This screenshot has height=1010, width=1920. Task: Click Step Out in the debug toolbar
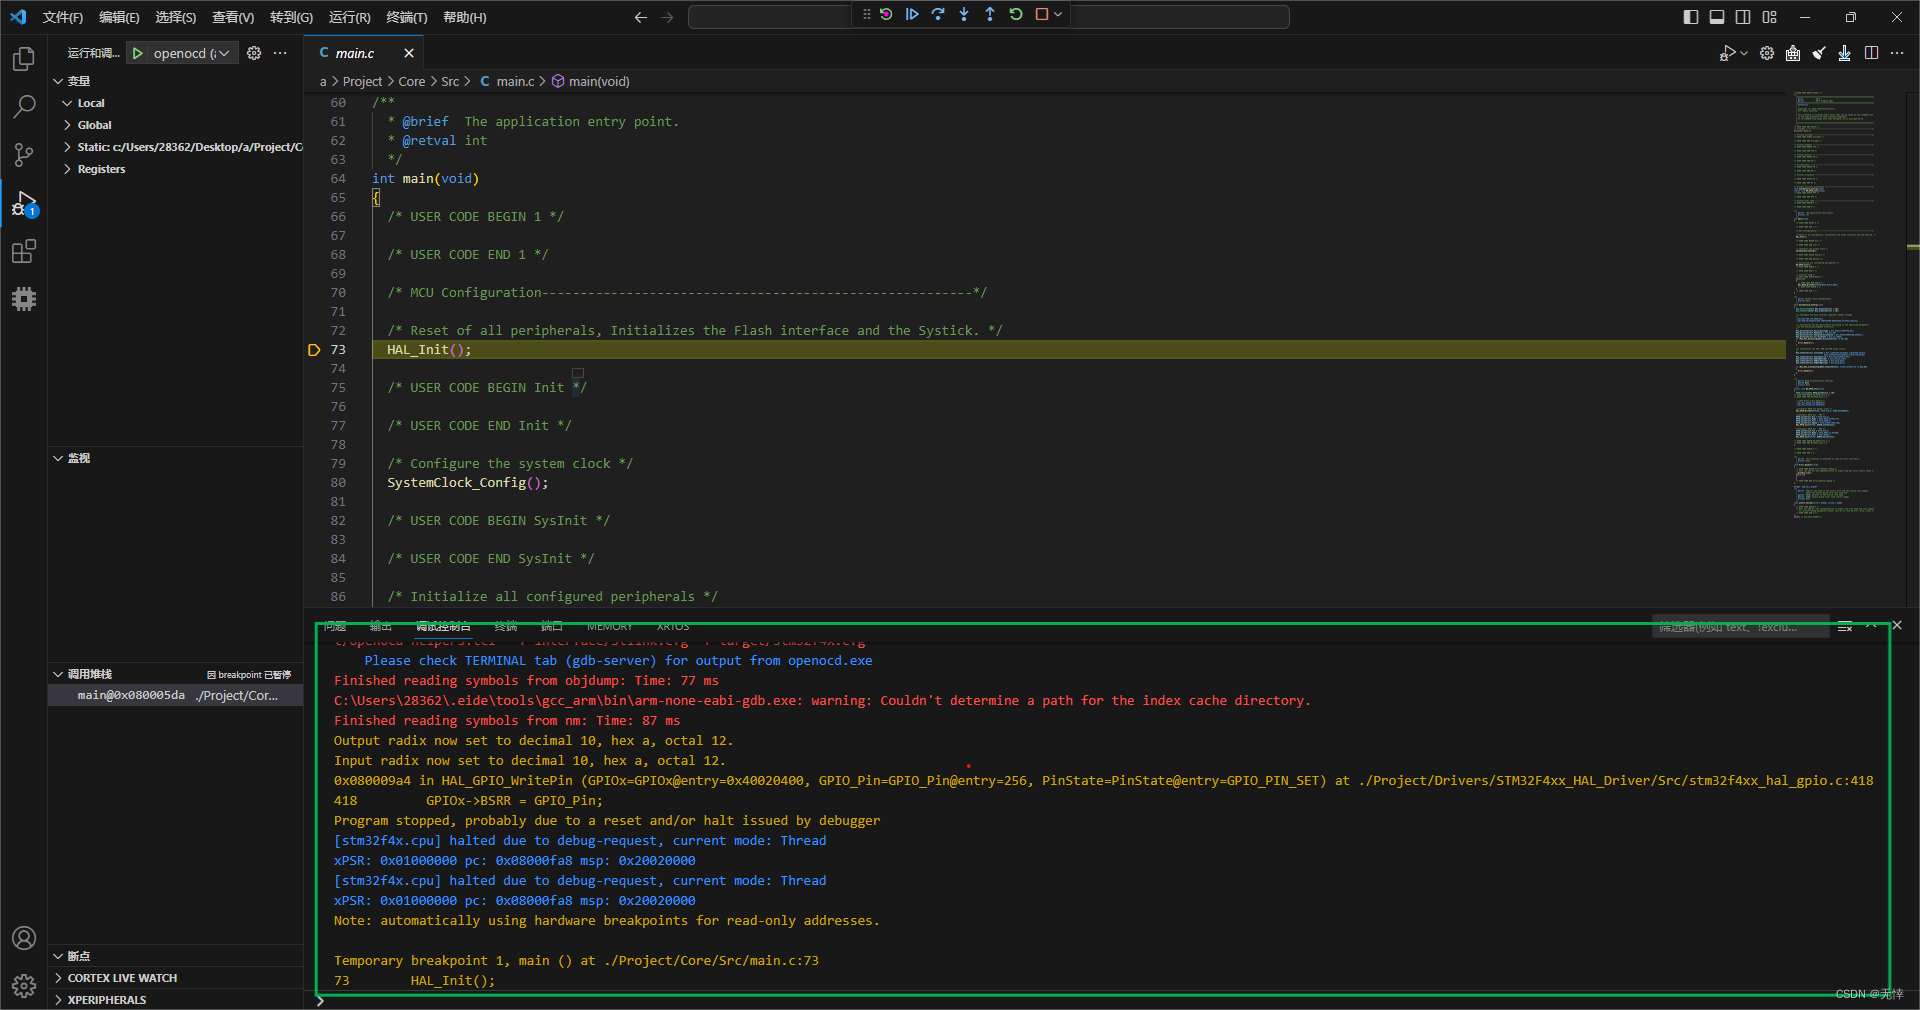[990, 14]
